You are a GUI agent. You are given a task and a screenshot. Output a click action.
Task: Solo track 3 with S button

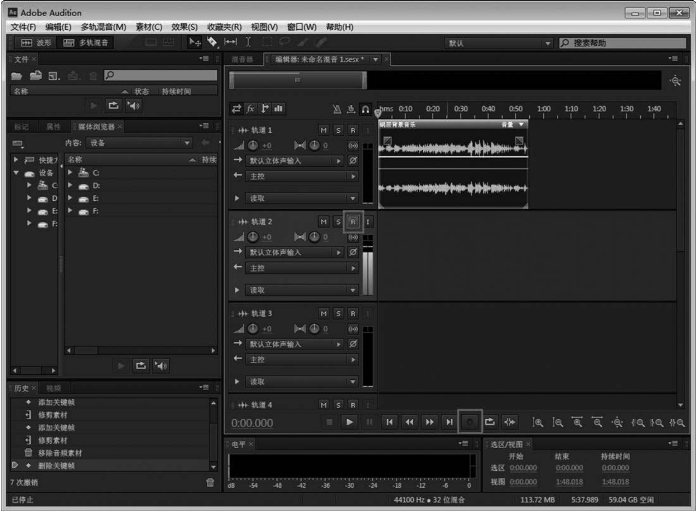click(338, 313)
